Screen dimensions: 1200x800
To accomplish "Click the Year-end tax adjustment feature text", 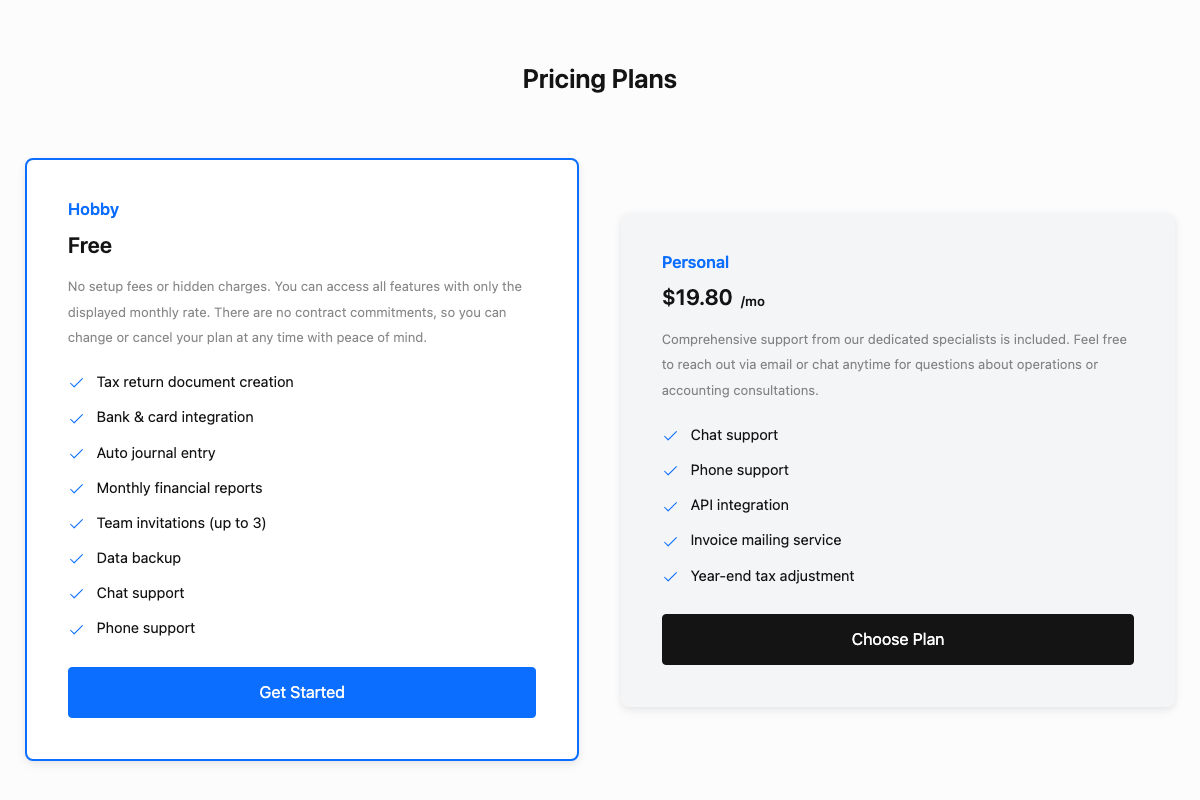I will tap(772, 576).
